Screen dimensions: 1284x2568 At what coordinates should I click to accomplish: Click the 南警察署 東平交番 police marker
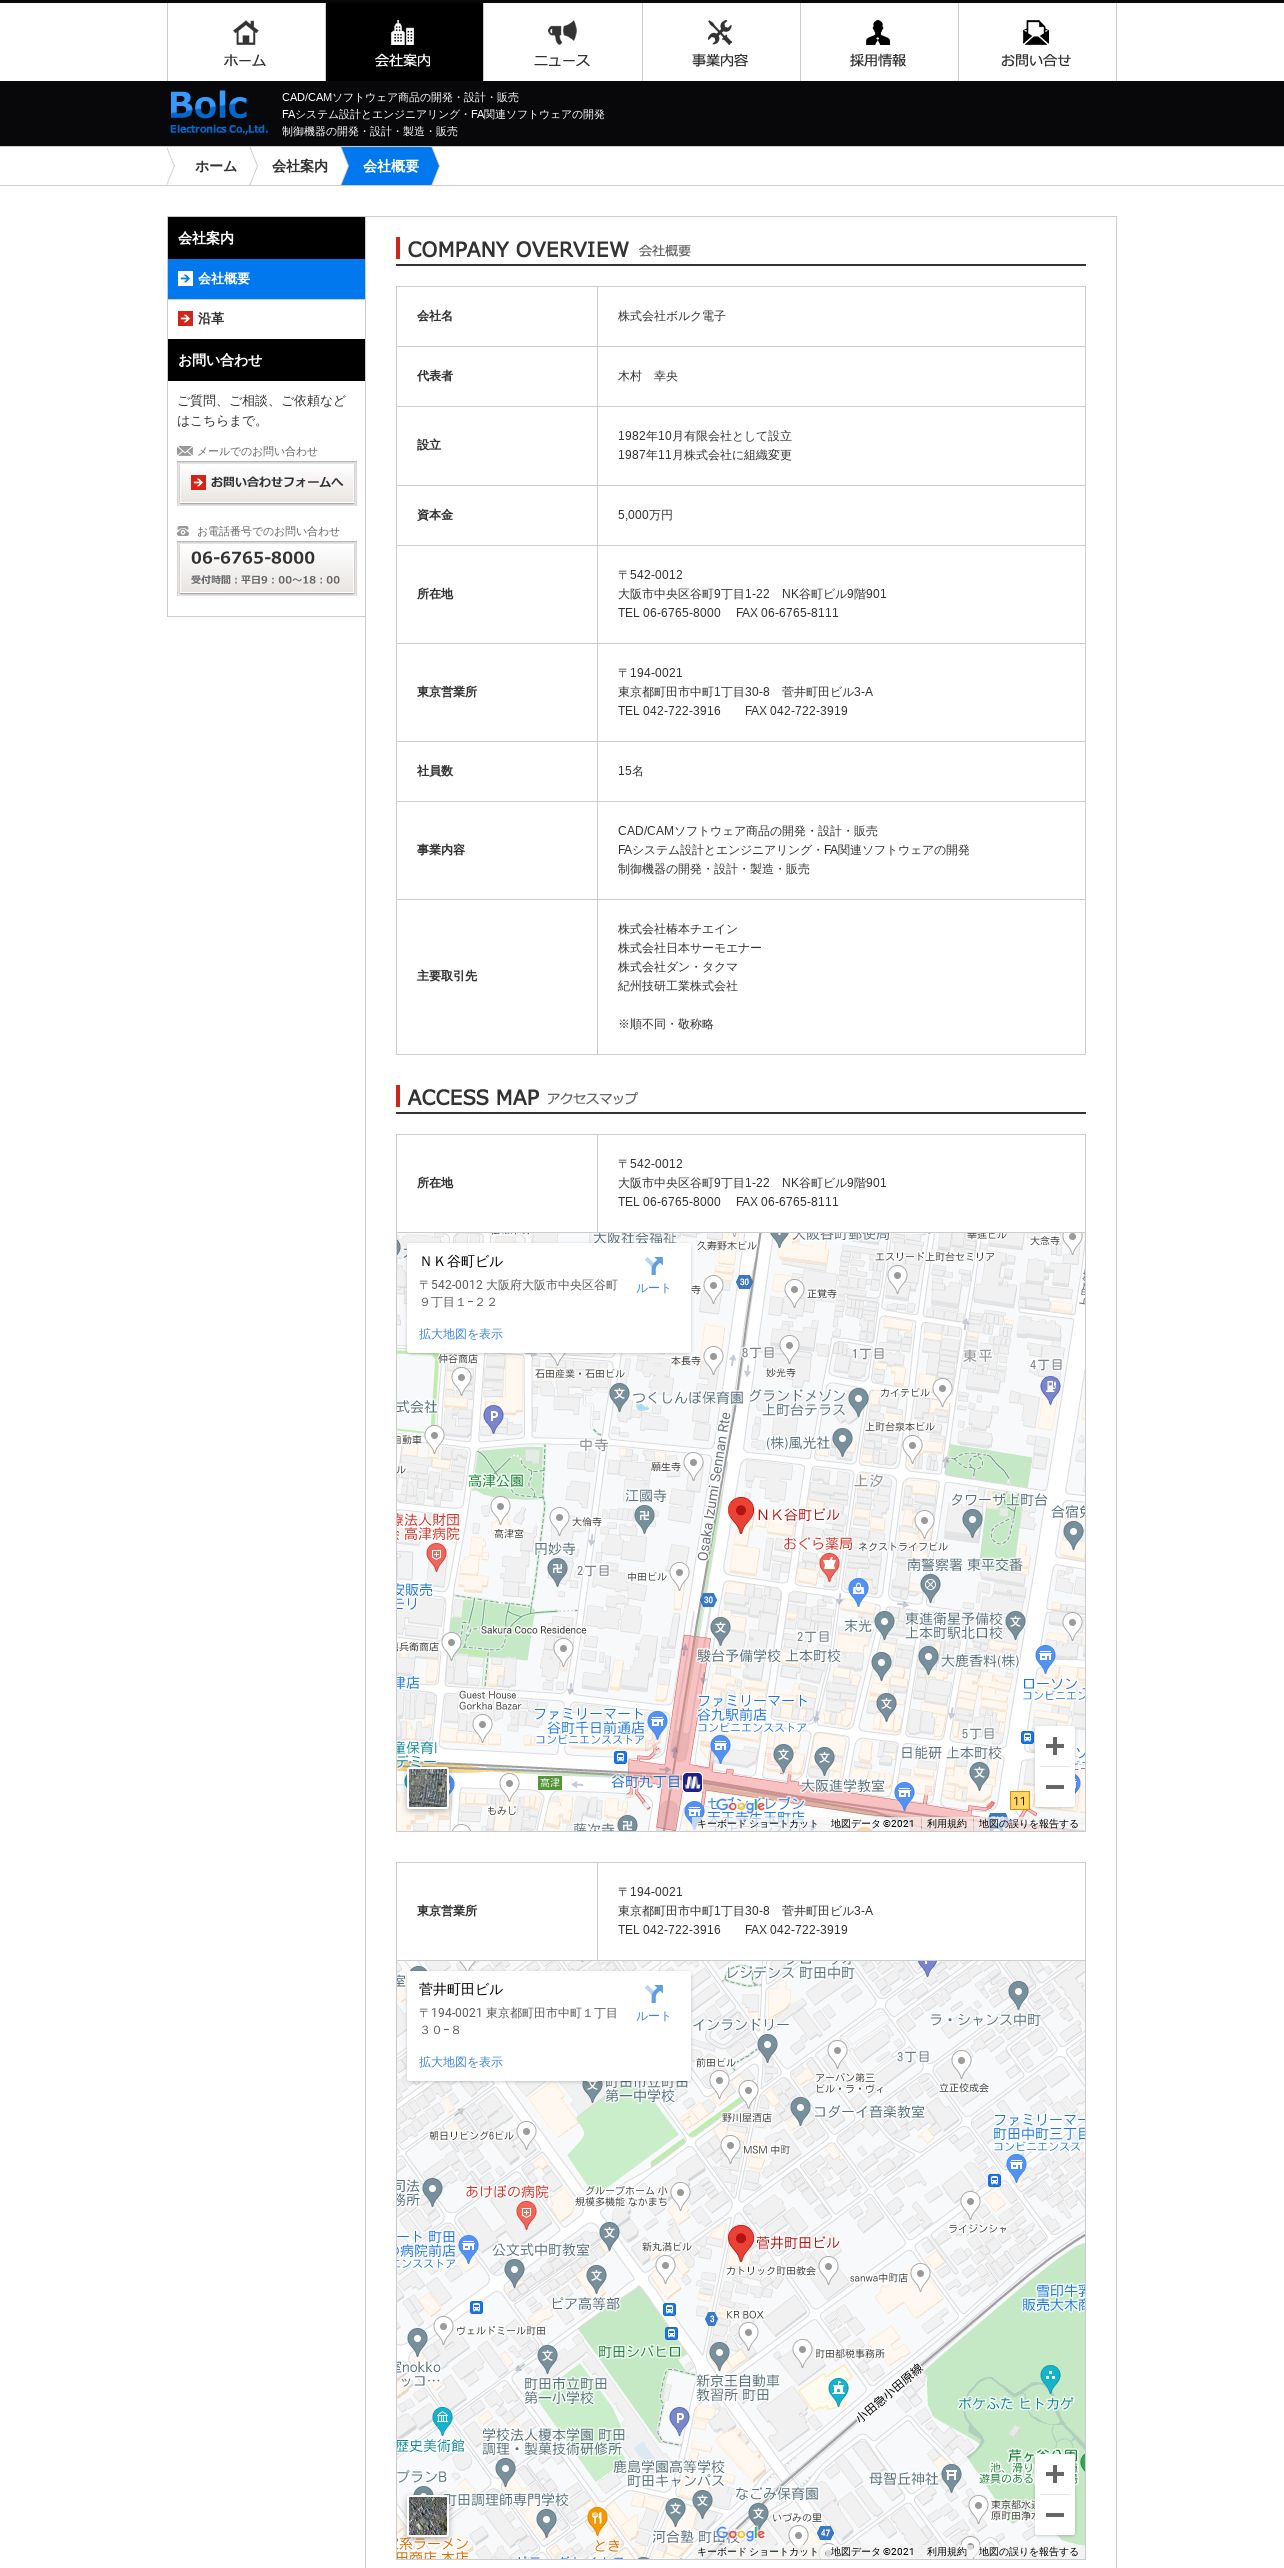click(930, 1586)
